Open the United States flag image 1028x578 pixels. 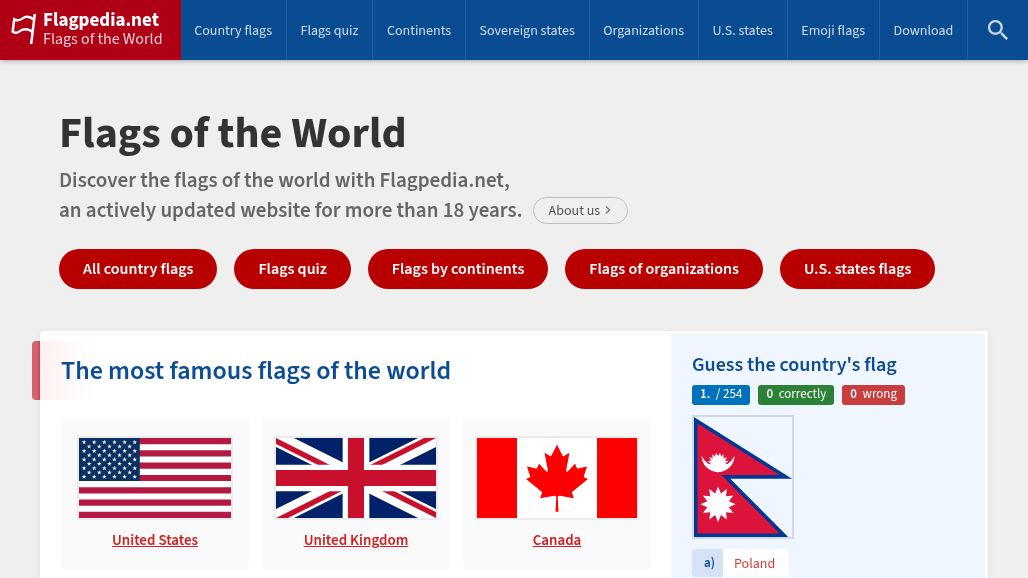click(x=155, y=478)
